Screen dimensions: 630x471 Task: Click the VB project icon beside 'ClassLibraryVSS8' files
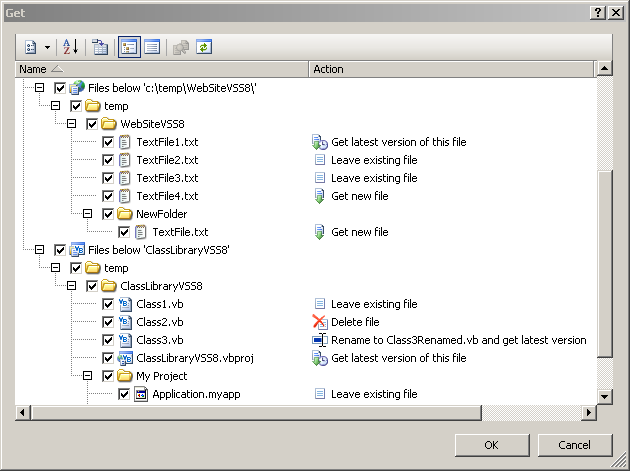tap(77, 250)
